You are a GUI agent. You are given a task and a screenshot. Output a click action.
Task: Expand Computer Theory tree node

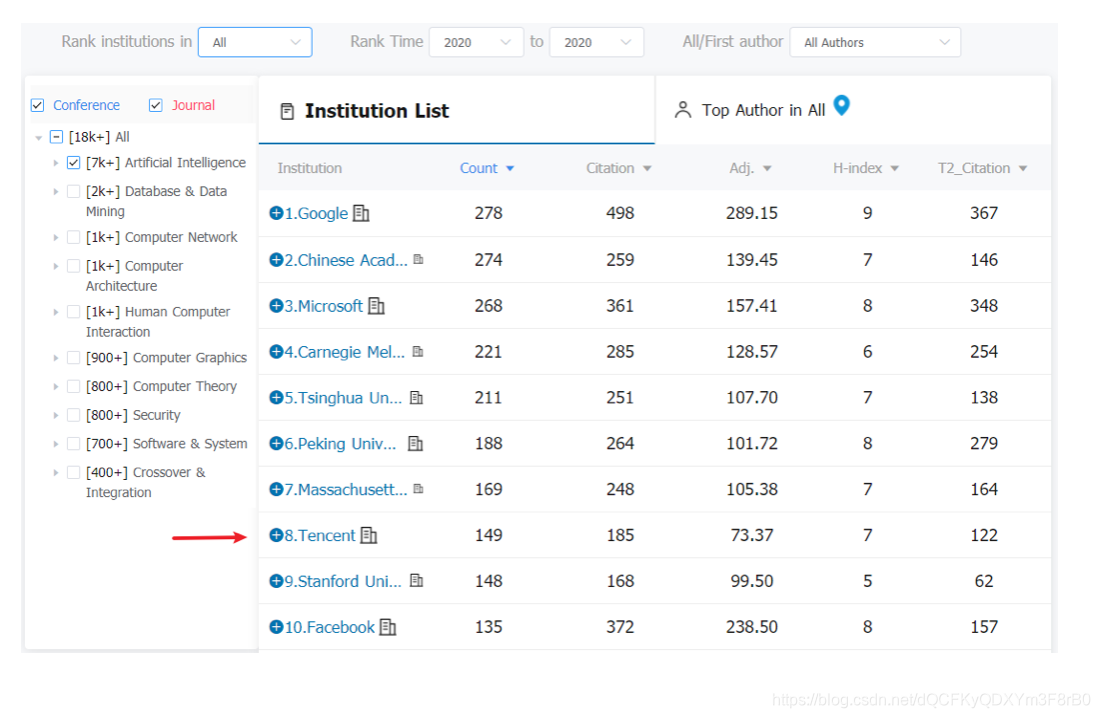point(55,387)
